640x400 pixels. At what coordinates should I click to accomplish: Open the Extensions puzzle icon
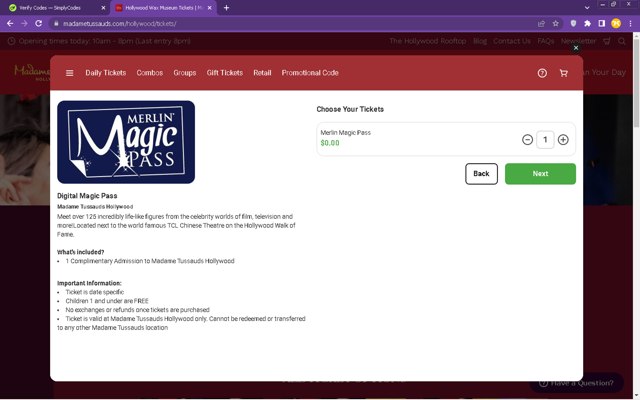pos(587,24)
